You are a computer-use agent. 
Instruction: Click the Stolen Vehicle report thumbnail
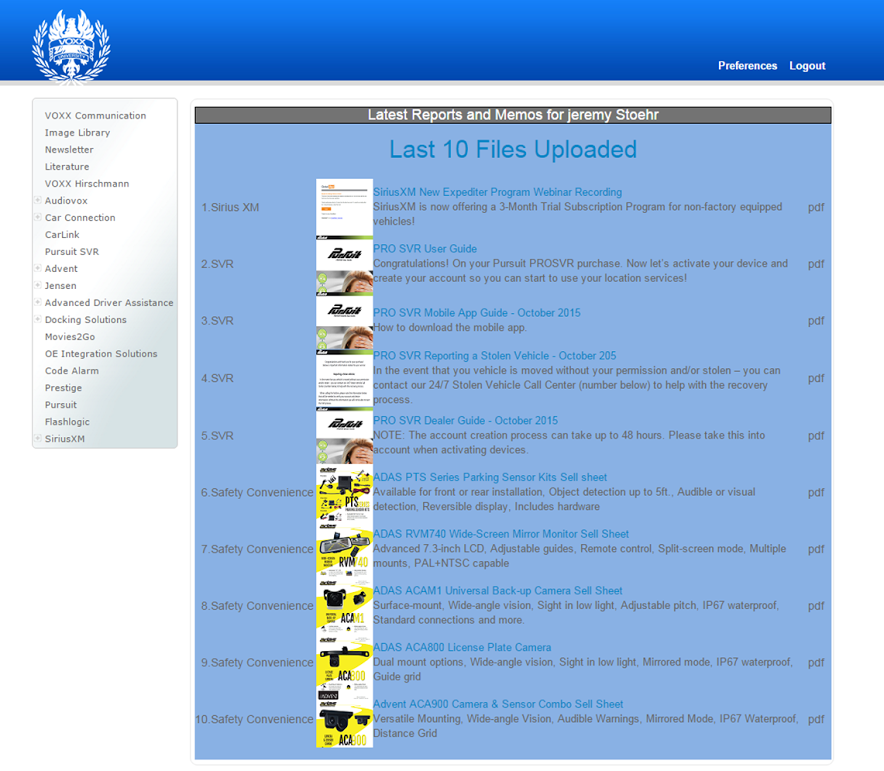tap(344, 380)
